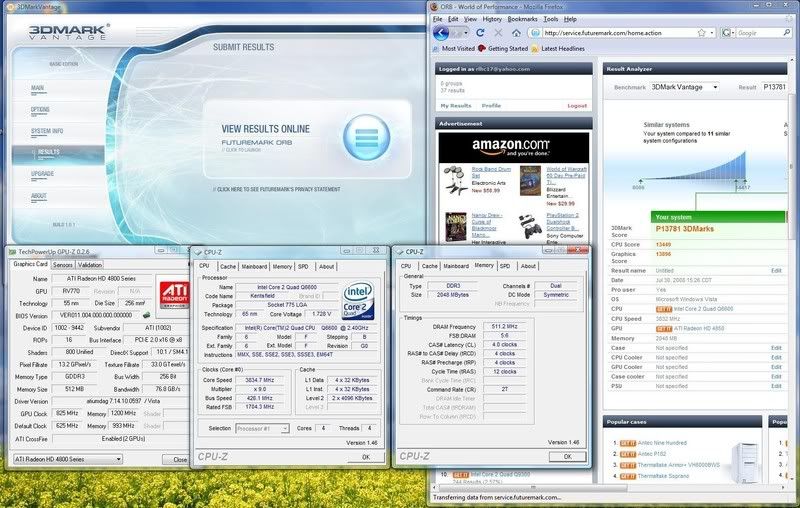Click Intel Core 2 logo in CPU-Z
Screen dimensions: 800x508
(358, 300)
